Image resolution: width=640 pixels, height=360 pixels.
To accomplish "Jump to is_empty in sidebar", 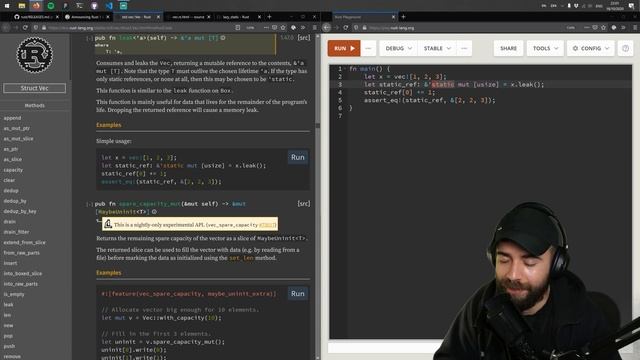I will pos(14,294).
